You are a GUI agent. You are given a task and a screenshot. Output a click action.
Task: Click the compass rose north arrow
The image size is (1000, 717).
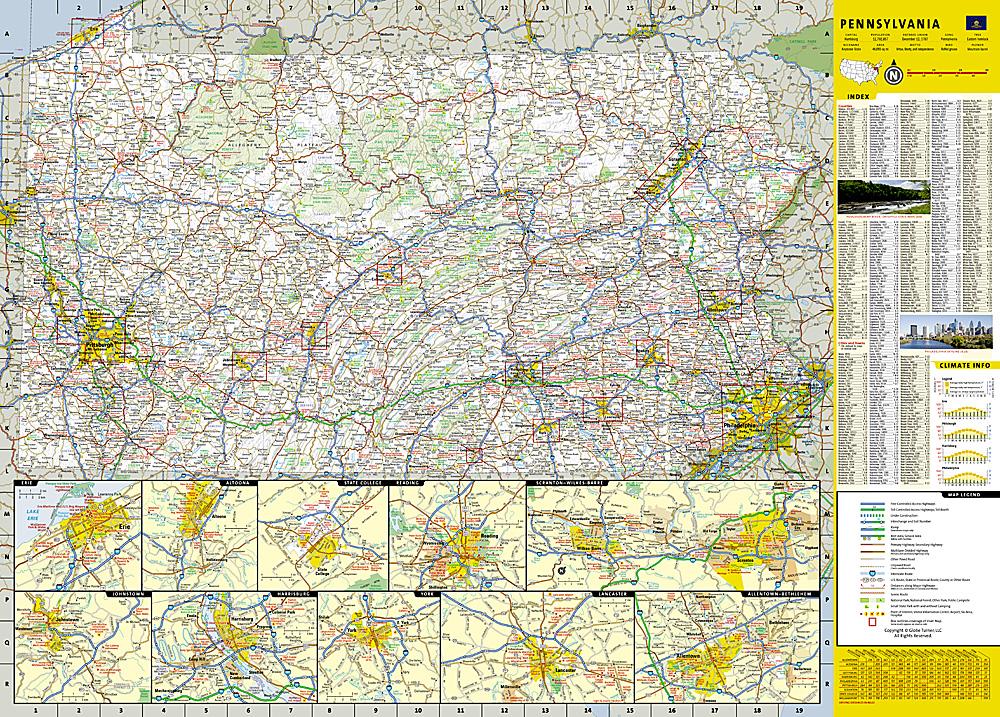pos(894,74)
